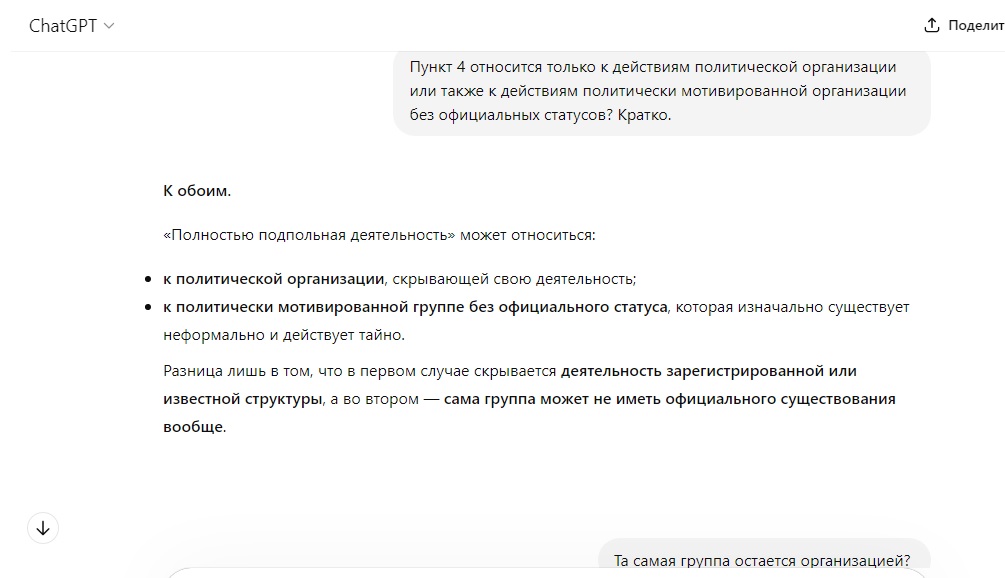Click the bold reply 'К обоим.'

pos(197,191)
